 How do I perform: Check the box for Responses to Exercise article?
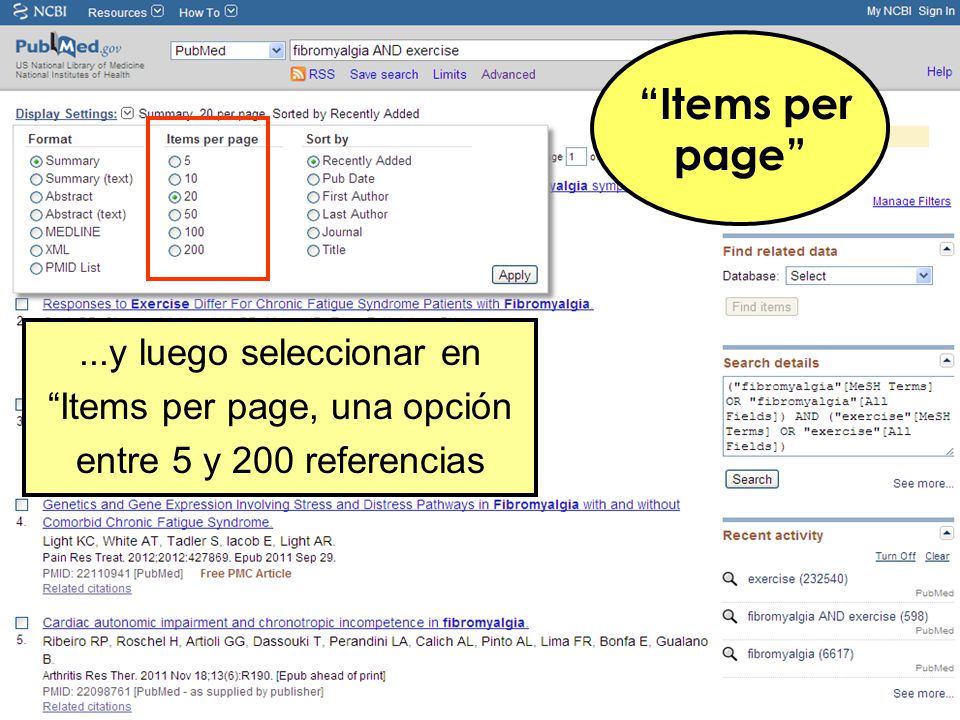coord(22,304)
